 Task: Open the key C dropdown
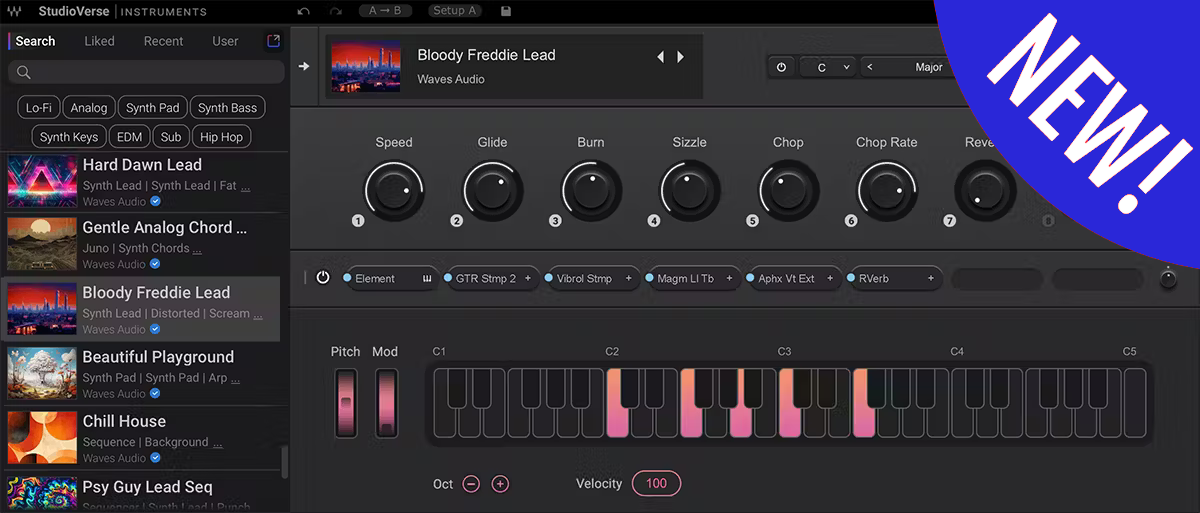tap(827, 67)
